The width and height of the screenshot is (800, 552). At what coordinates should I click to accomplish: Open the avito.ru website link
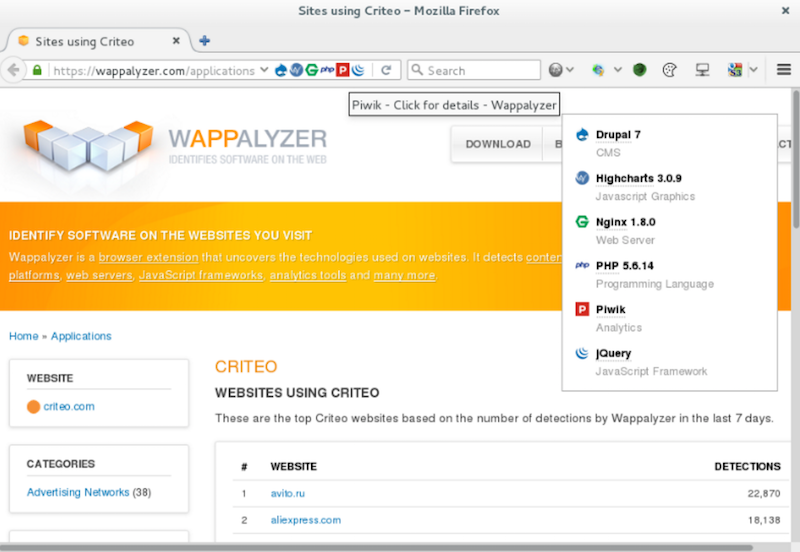(x=288, y=493)
